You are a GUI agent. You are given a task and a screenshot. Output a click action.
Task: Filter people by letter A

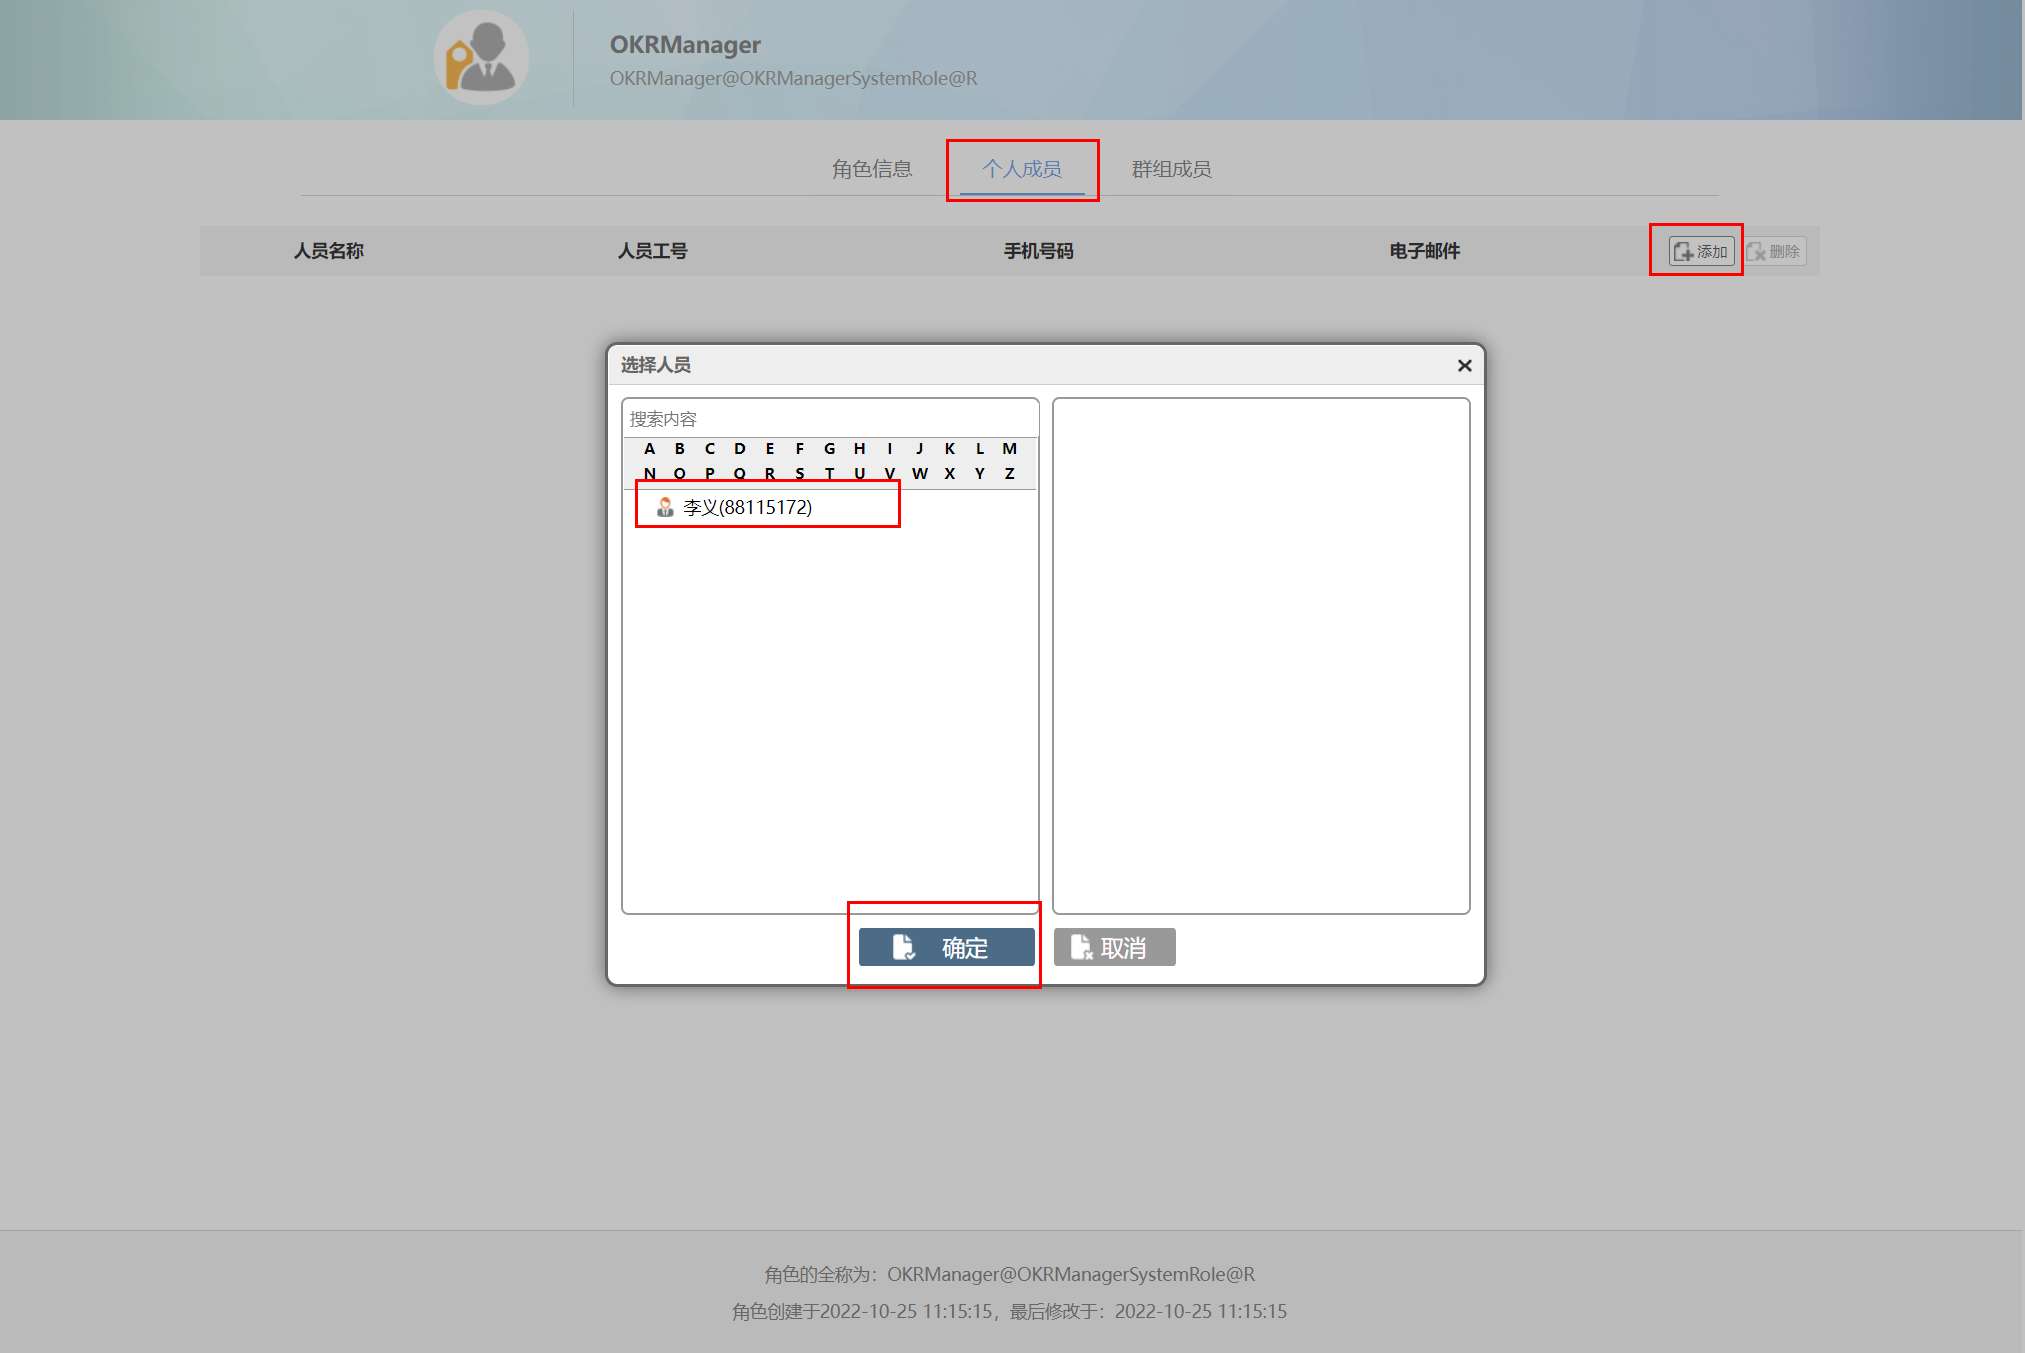pyautogui.click(x=650, y=449)
